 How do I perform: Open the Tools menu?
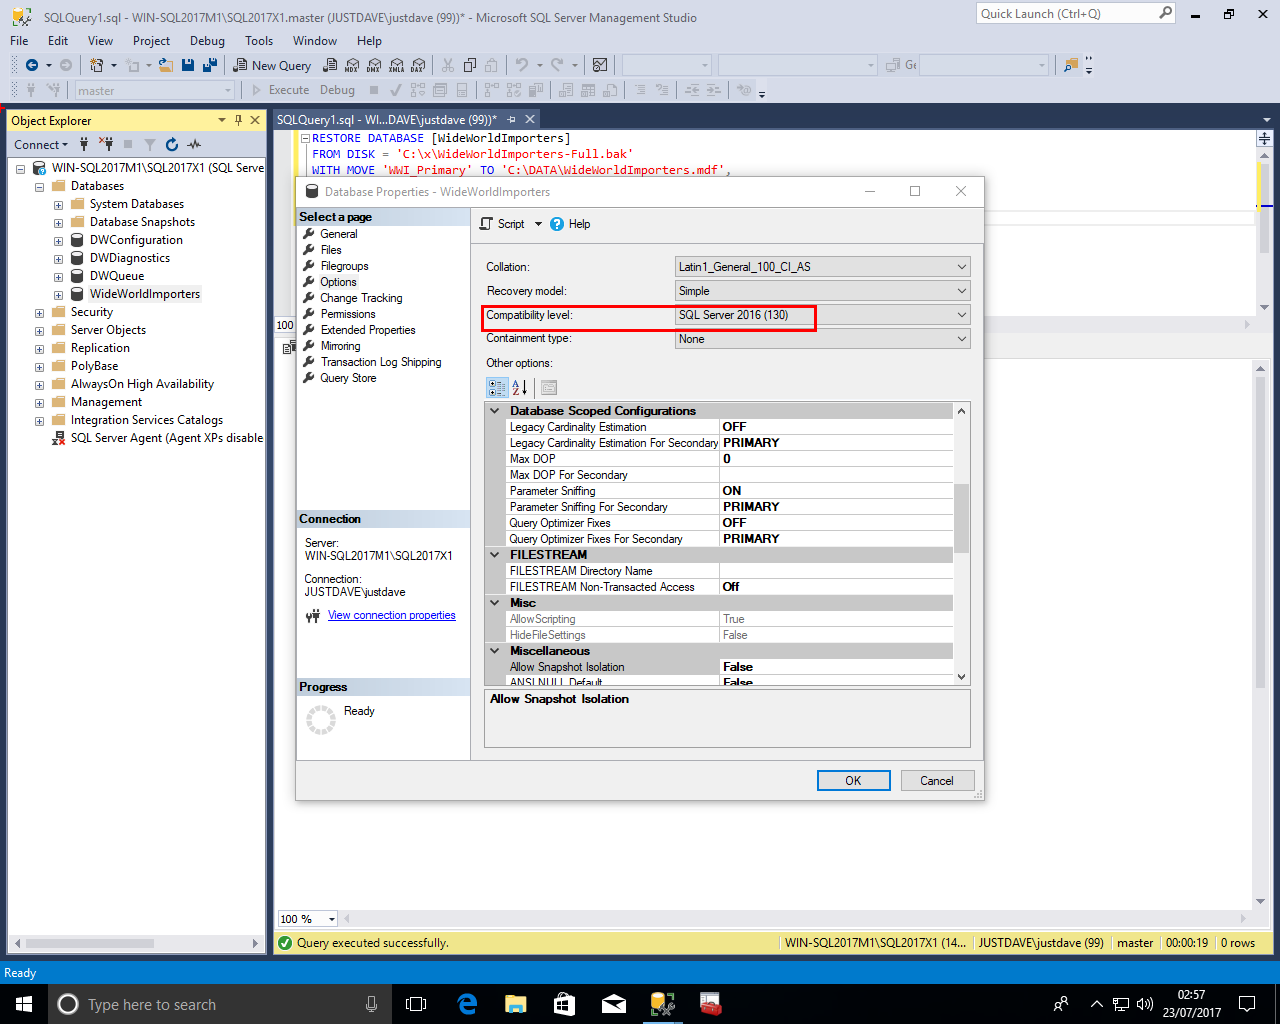tap(258, 41)
